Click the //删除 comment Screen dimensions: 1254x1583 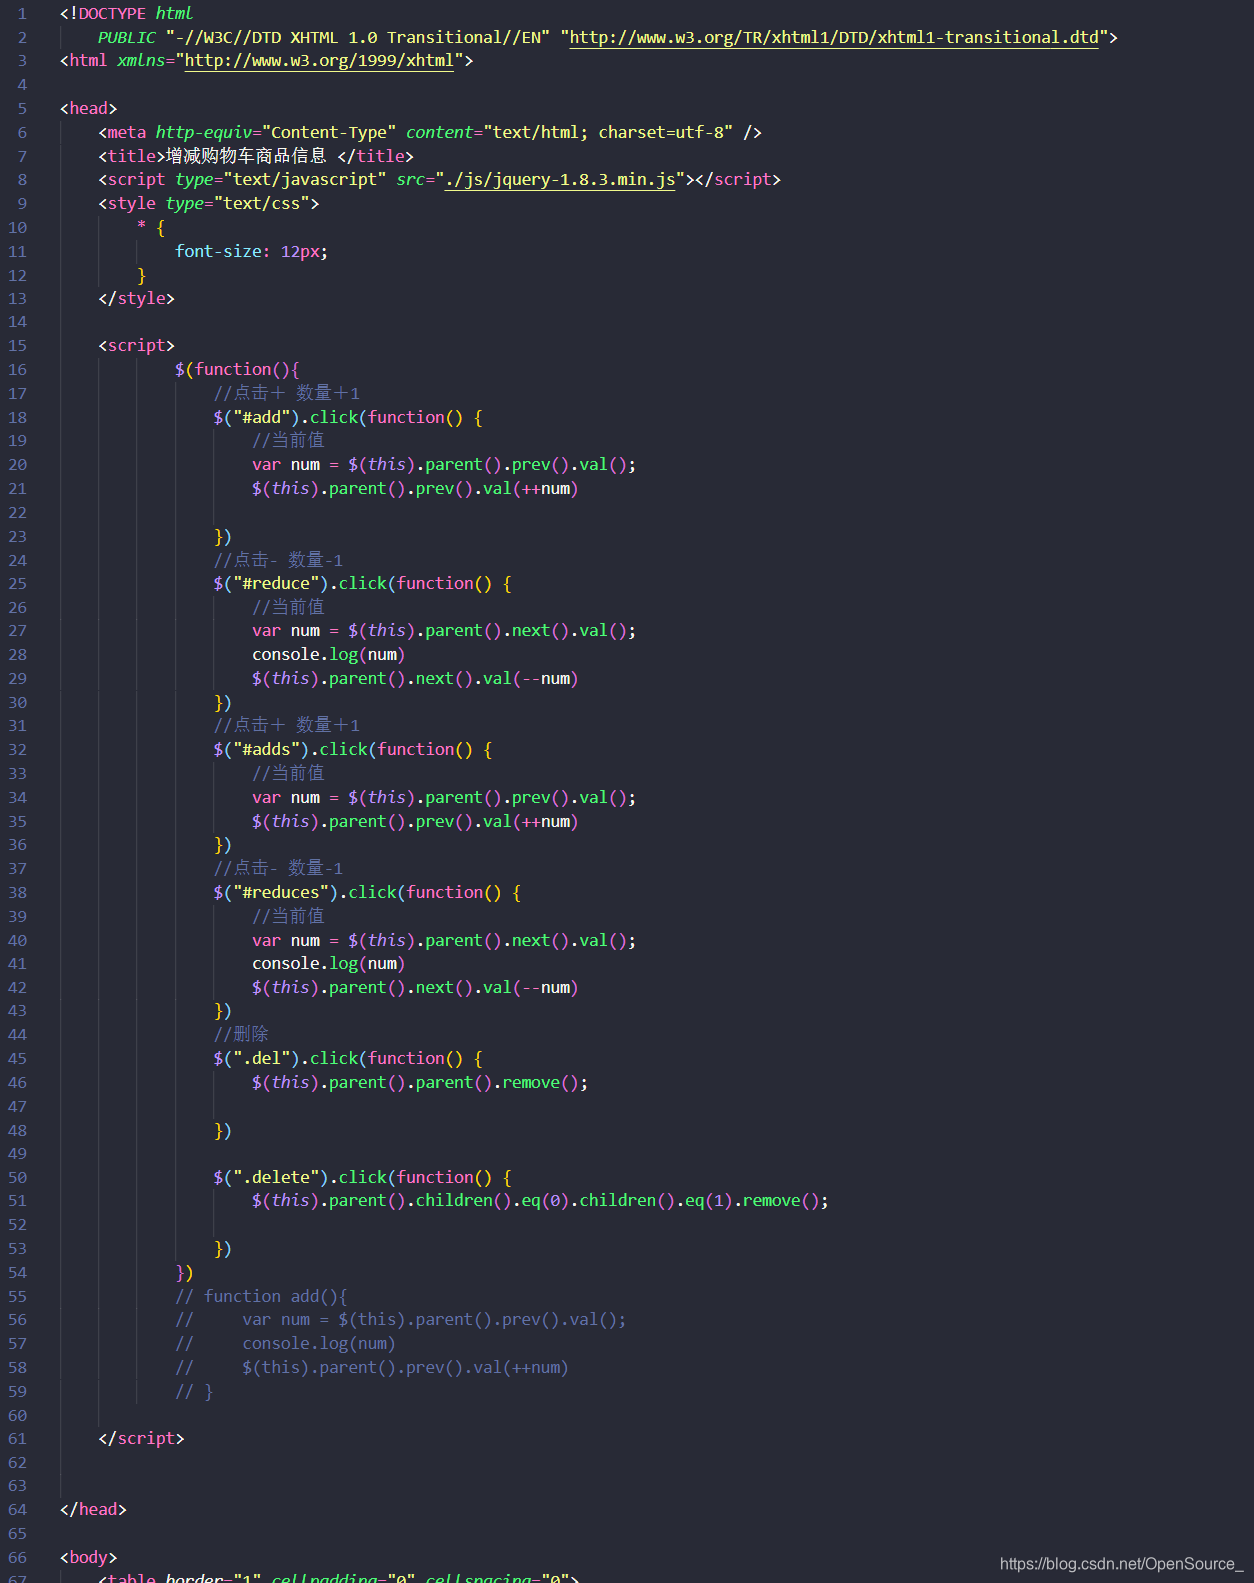(x=241, y=1034)
